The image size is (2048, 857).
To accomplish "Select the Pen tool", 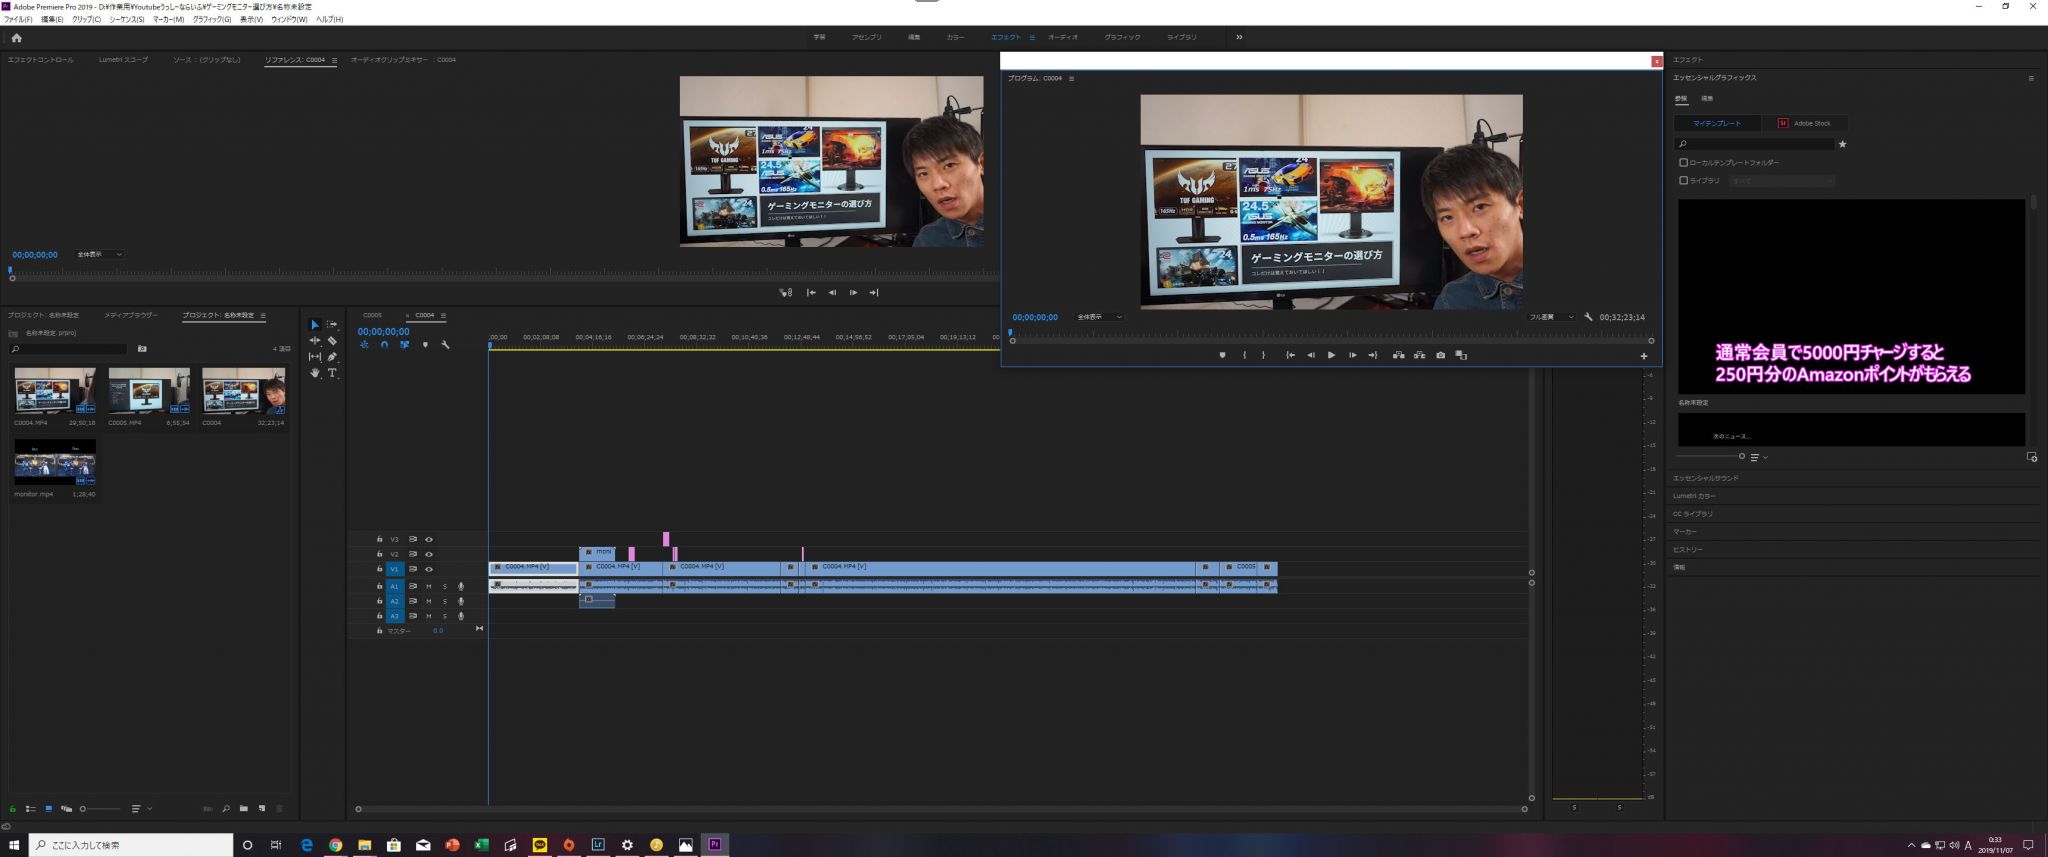I will 332,357.
